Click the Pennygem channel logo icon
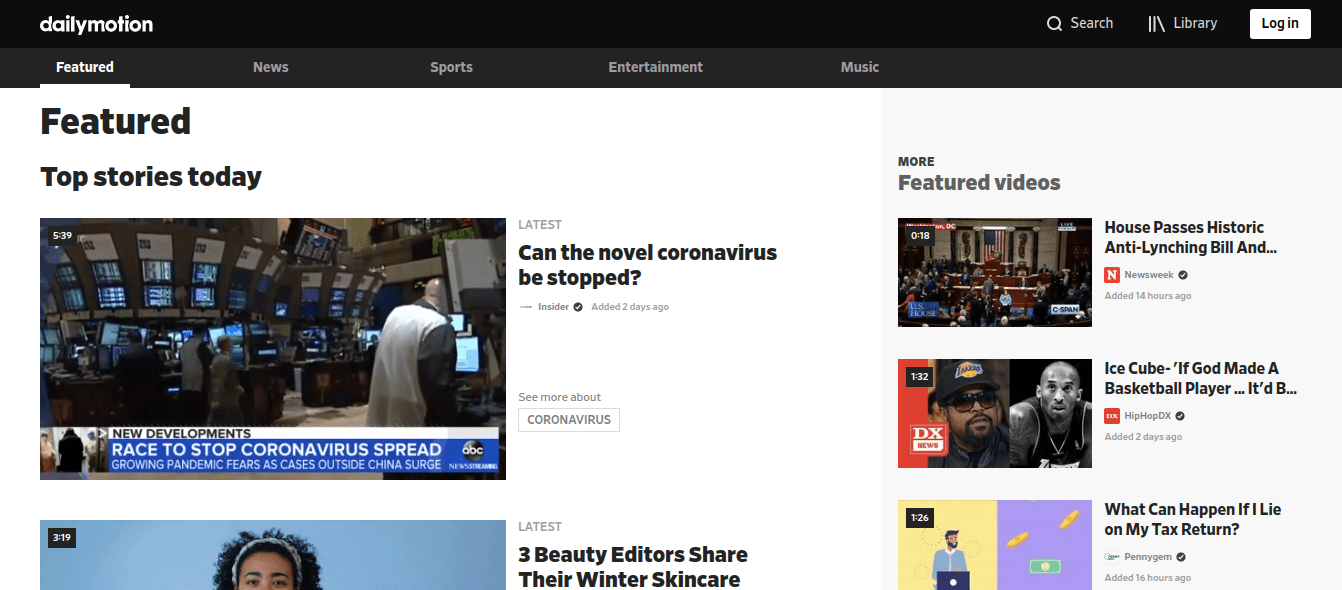Screen dimensions: 1342x590 click(1112, 557)
